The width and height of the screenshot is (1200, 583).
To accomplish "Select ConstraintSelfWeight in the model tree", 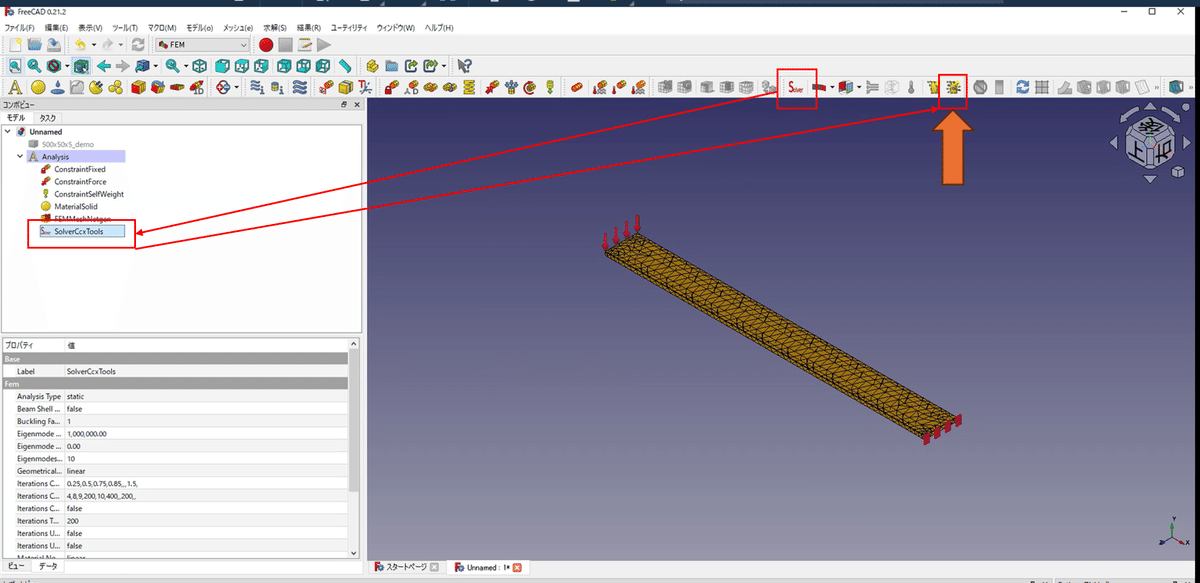I will 89,194.
